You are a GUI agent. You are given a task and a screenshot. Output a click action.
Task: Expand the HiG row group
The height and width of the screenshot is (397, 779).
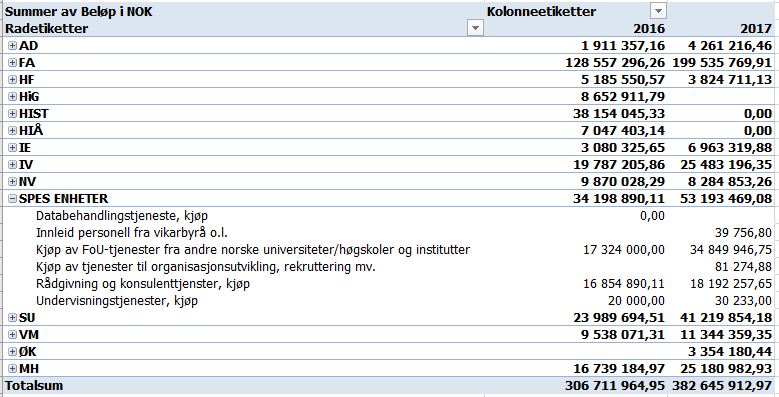pos(13,96)
